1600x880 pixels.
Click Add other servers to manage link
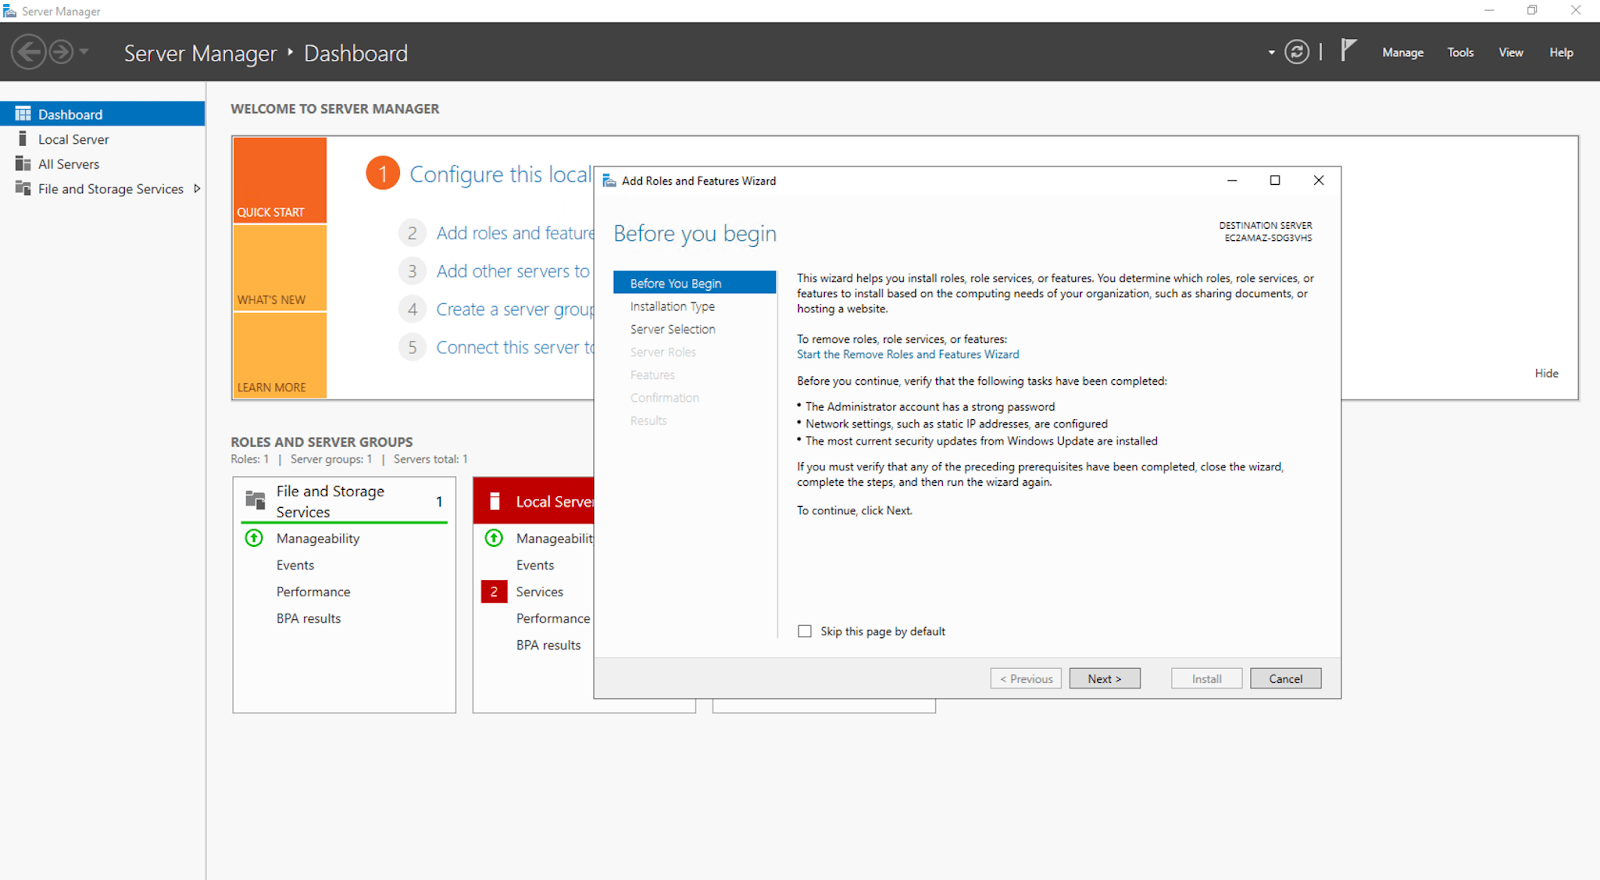click(x=514, y=271)
